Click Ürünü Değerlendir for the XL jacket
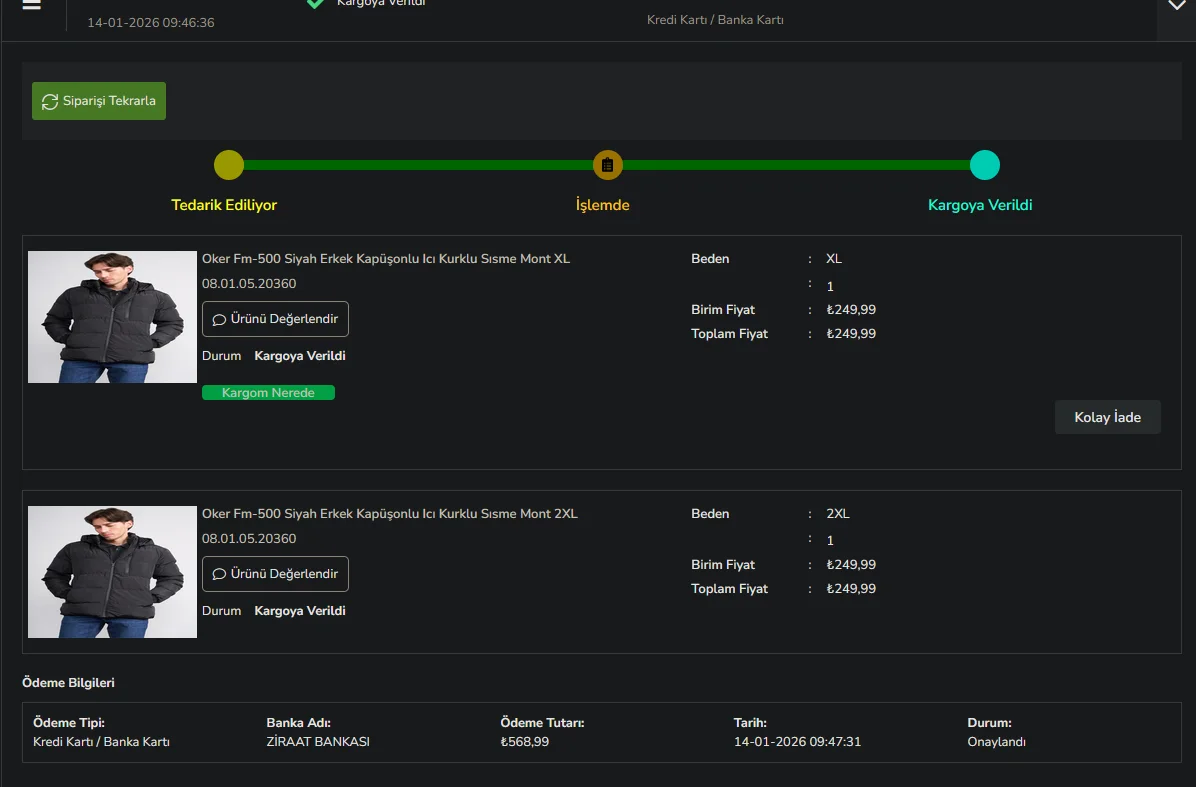1196x787 pixels. coord(275,319)
